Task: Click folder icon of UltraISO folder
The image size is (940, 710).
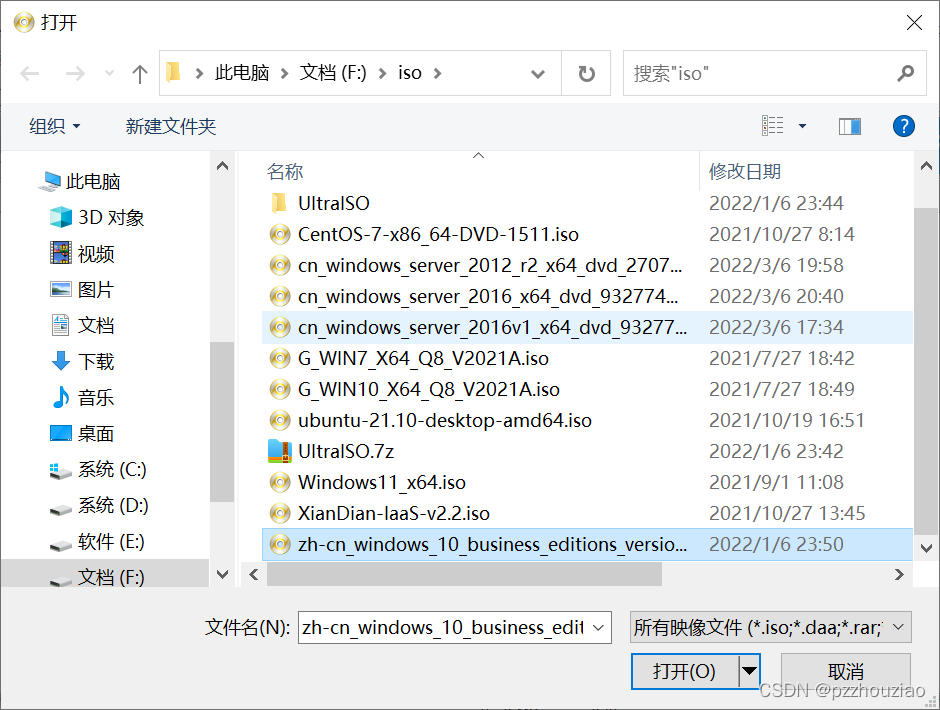Action: [279, 203]
